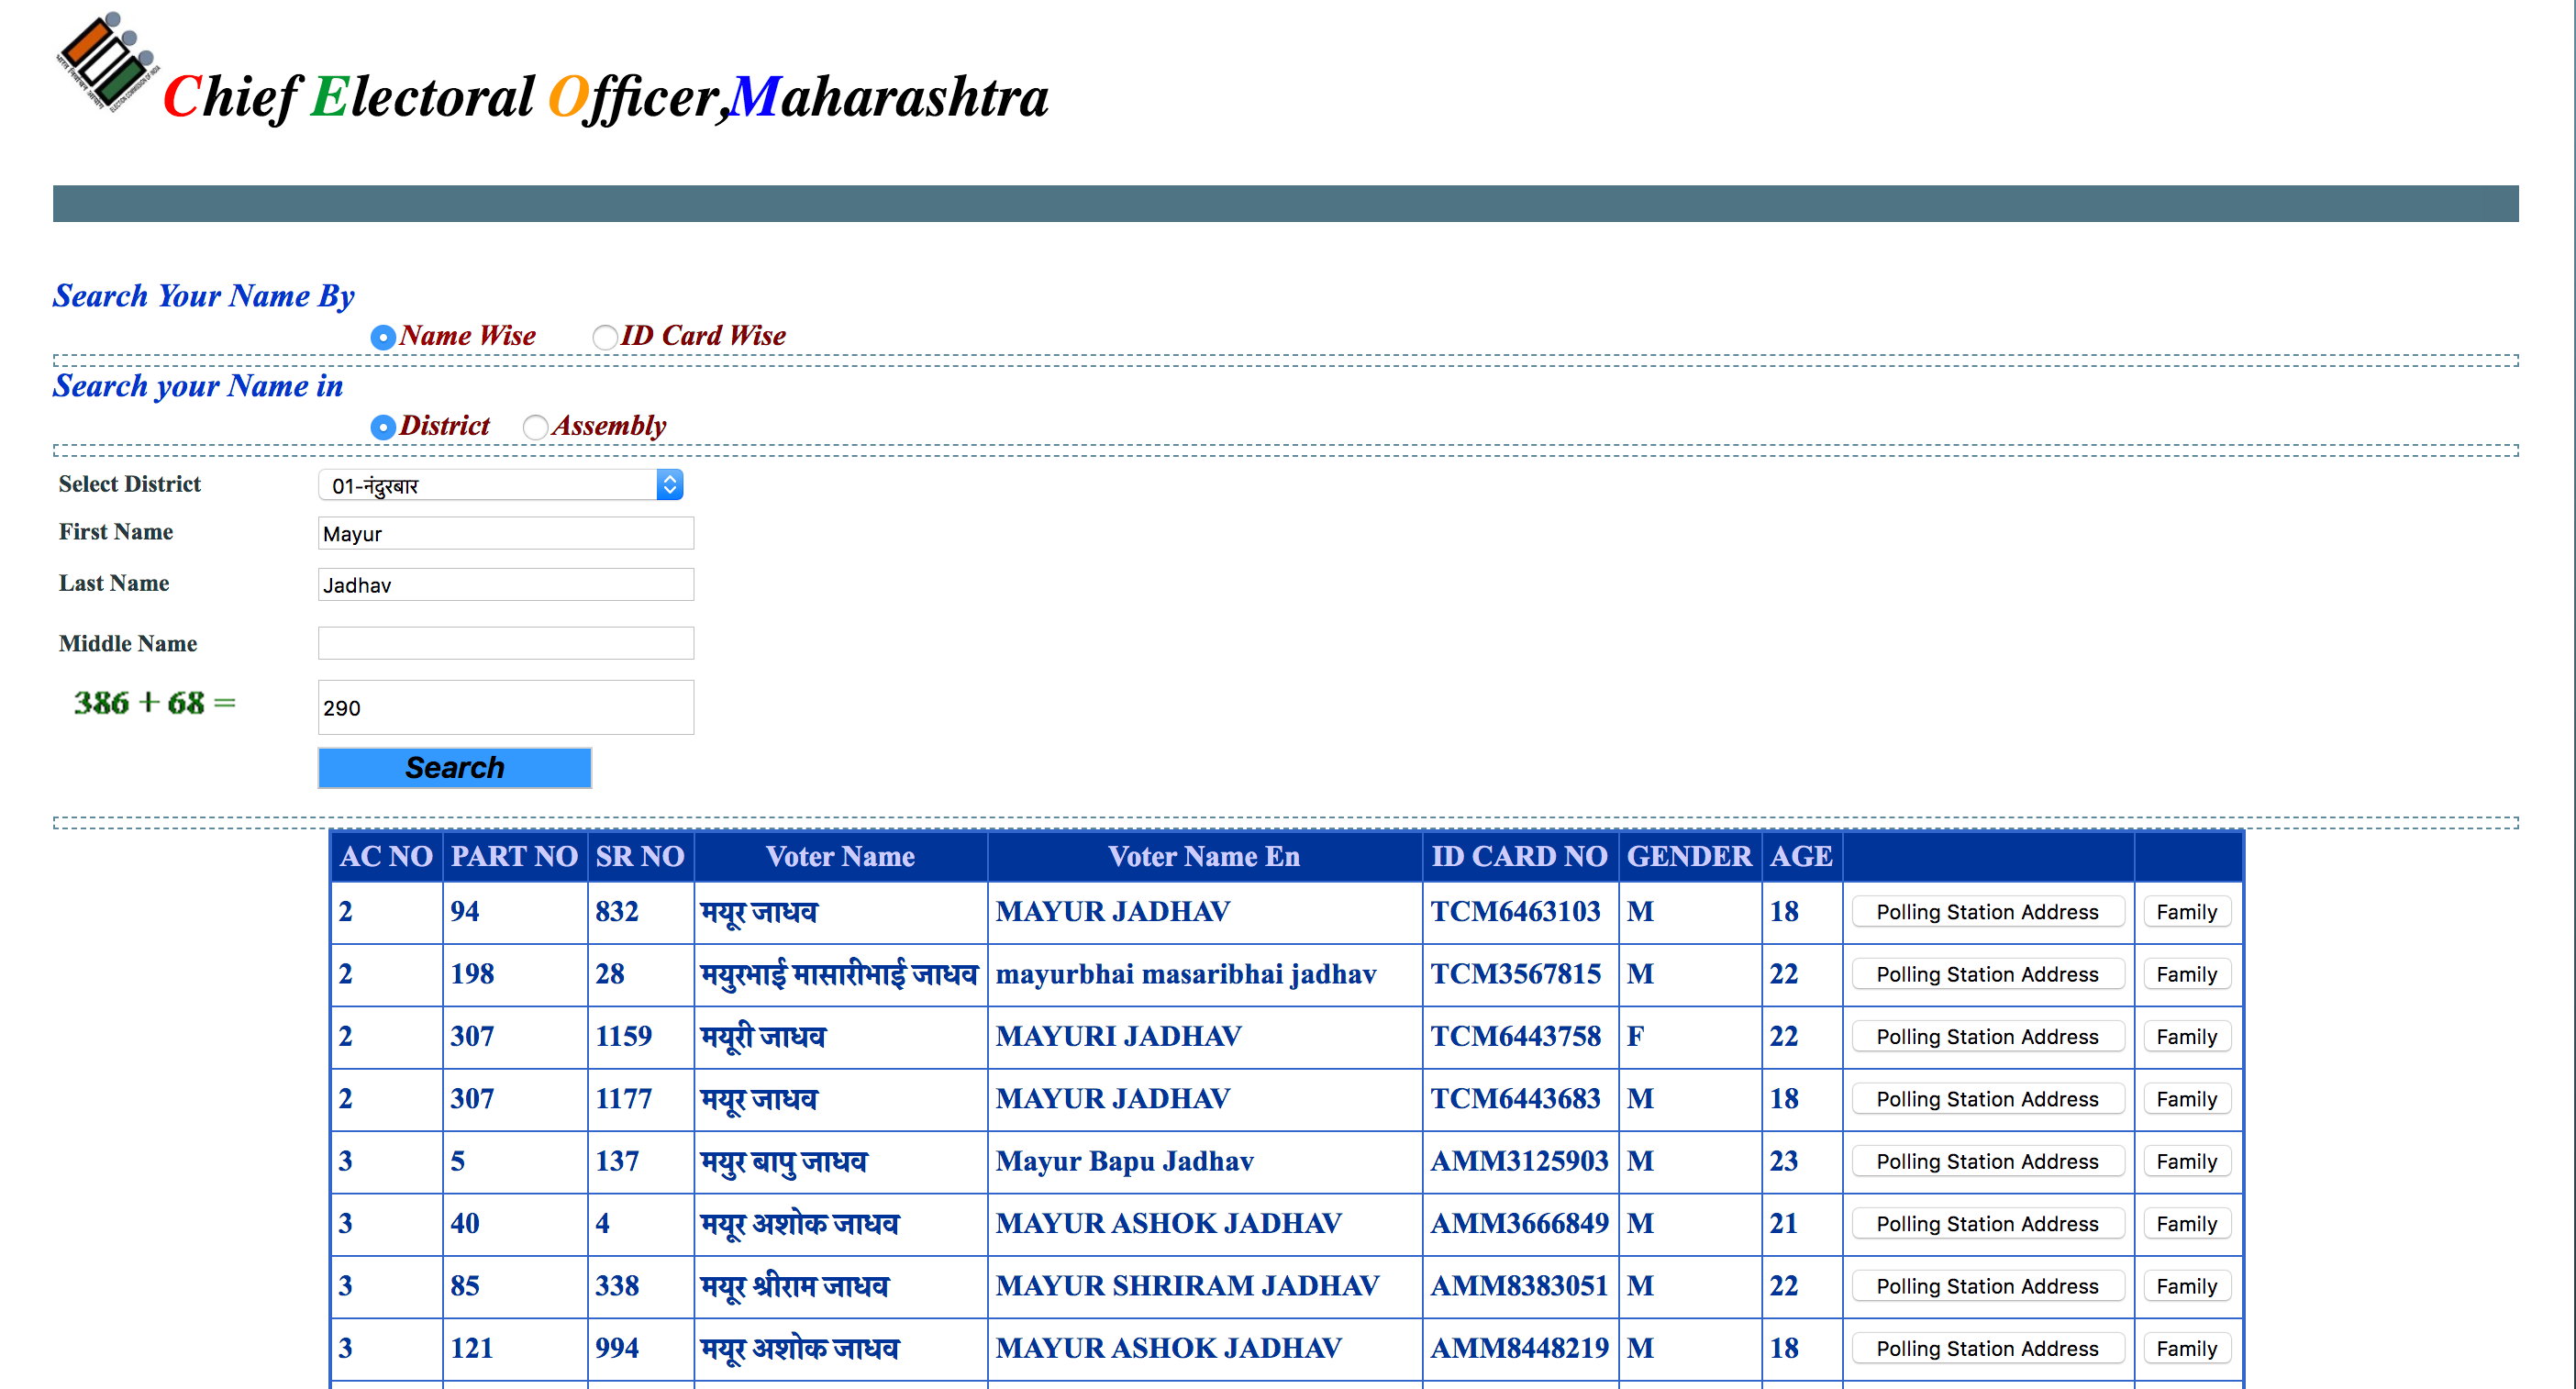Screen dimensions: 2576x1389
Task: Click the First Name input field
Action: 505,534
